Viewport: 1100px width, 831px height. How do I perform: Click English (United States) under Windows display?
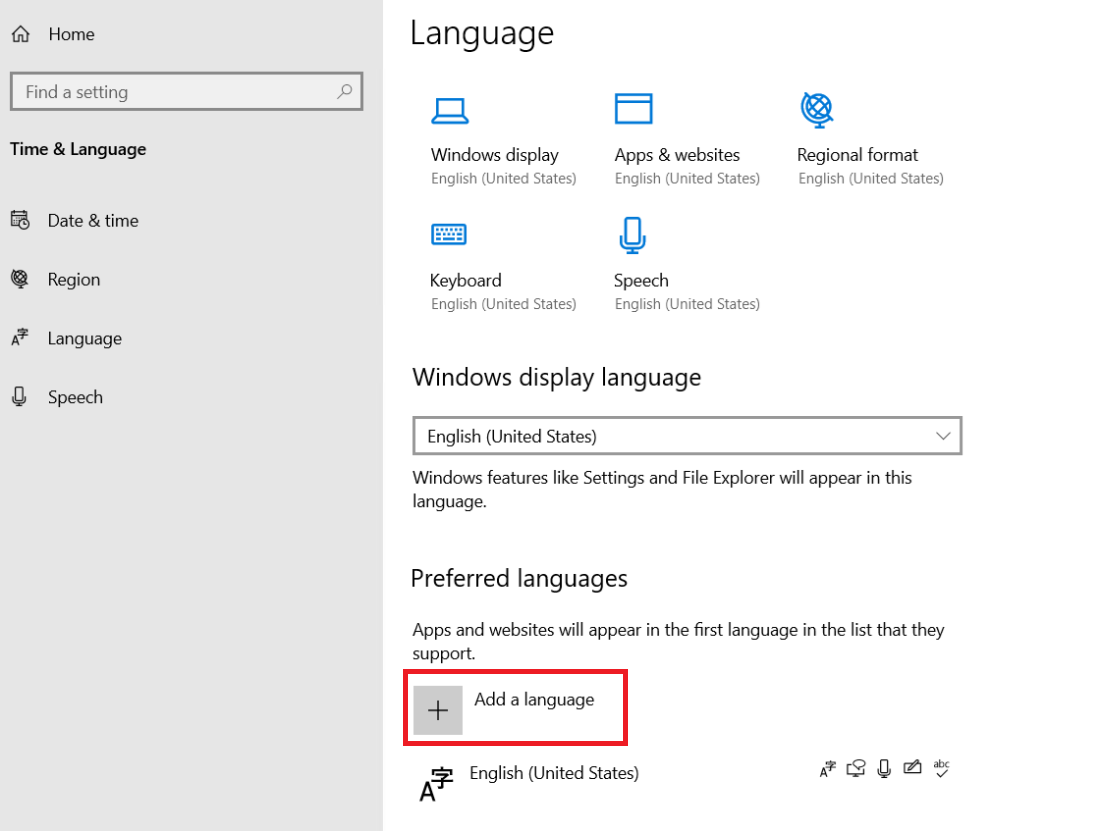pos(504,179)
